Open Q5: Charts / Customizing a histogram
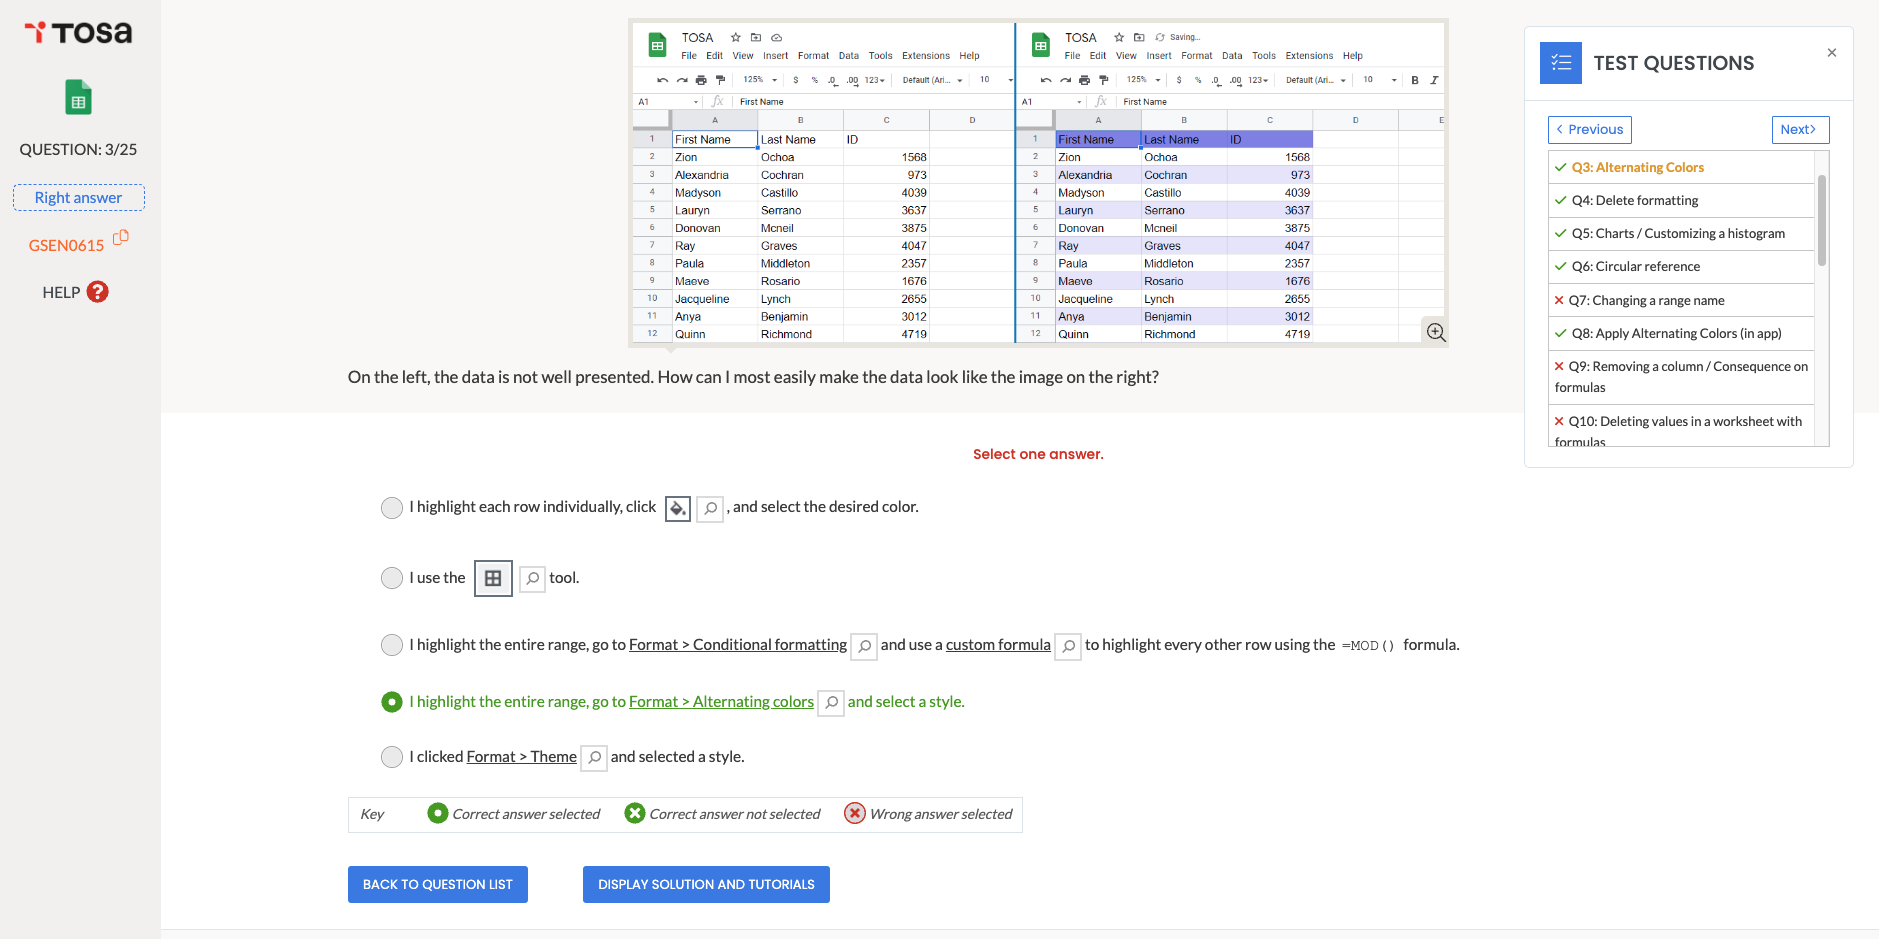 1680,233
